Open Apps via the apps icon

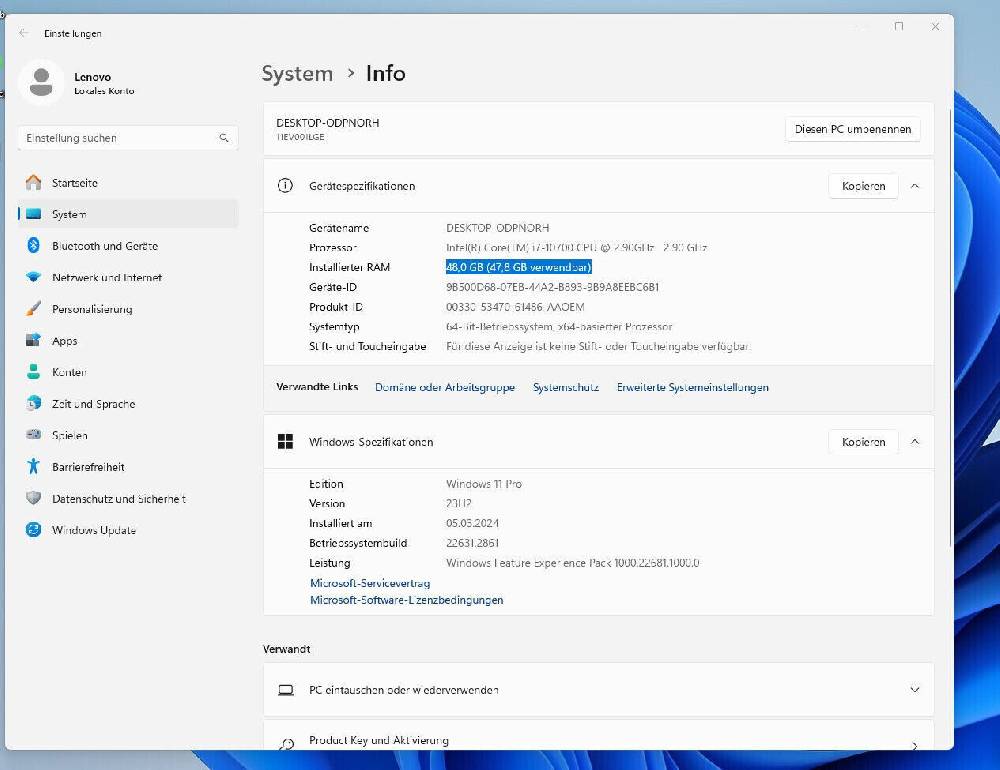34,341
